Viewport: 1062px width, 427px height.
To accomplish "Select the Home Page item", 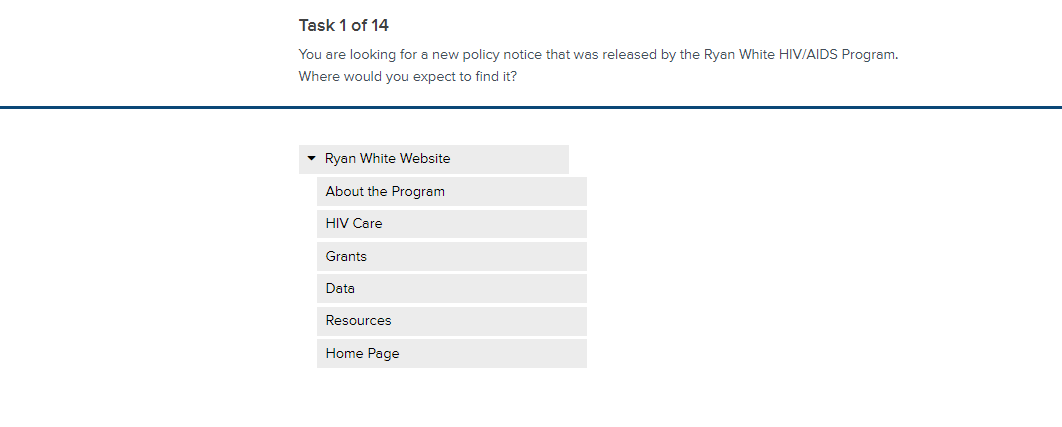I will click(x=362, y=354).
